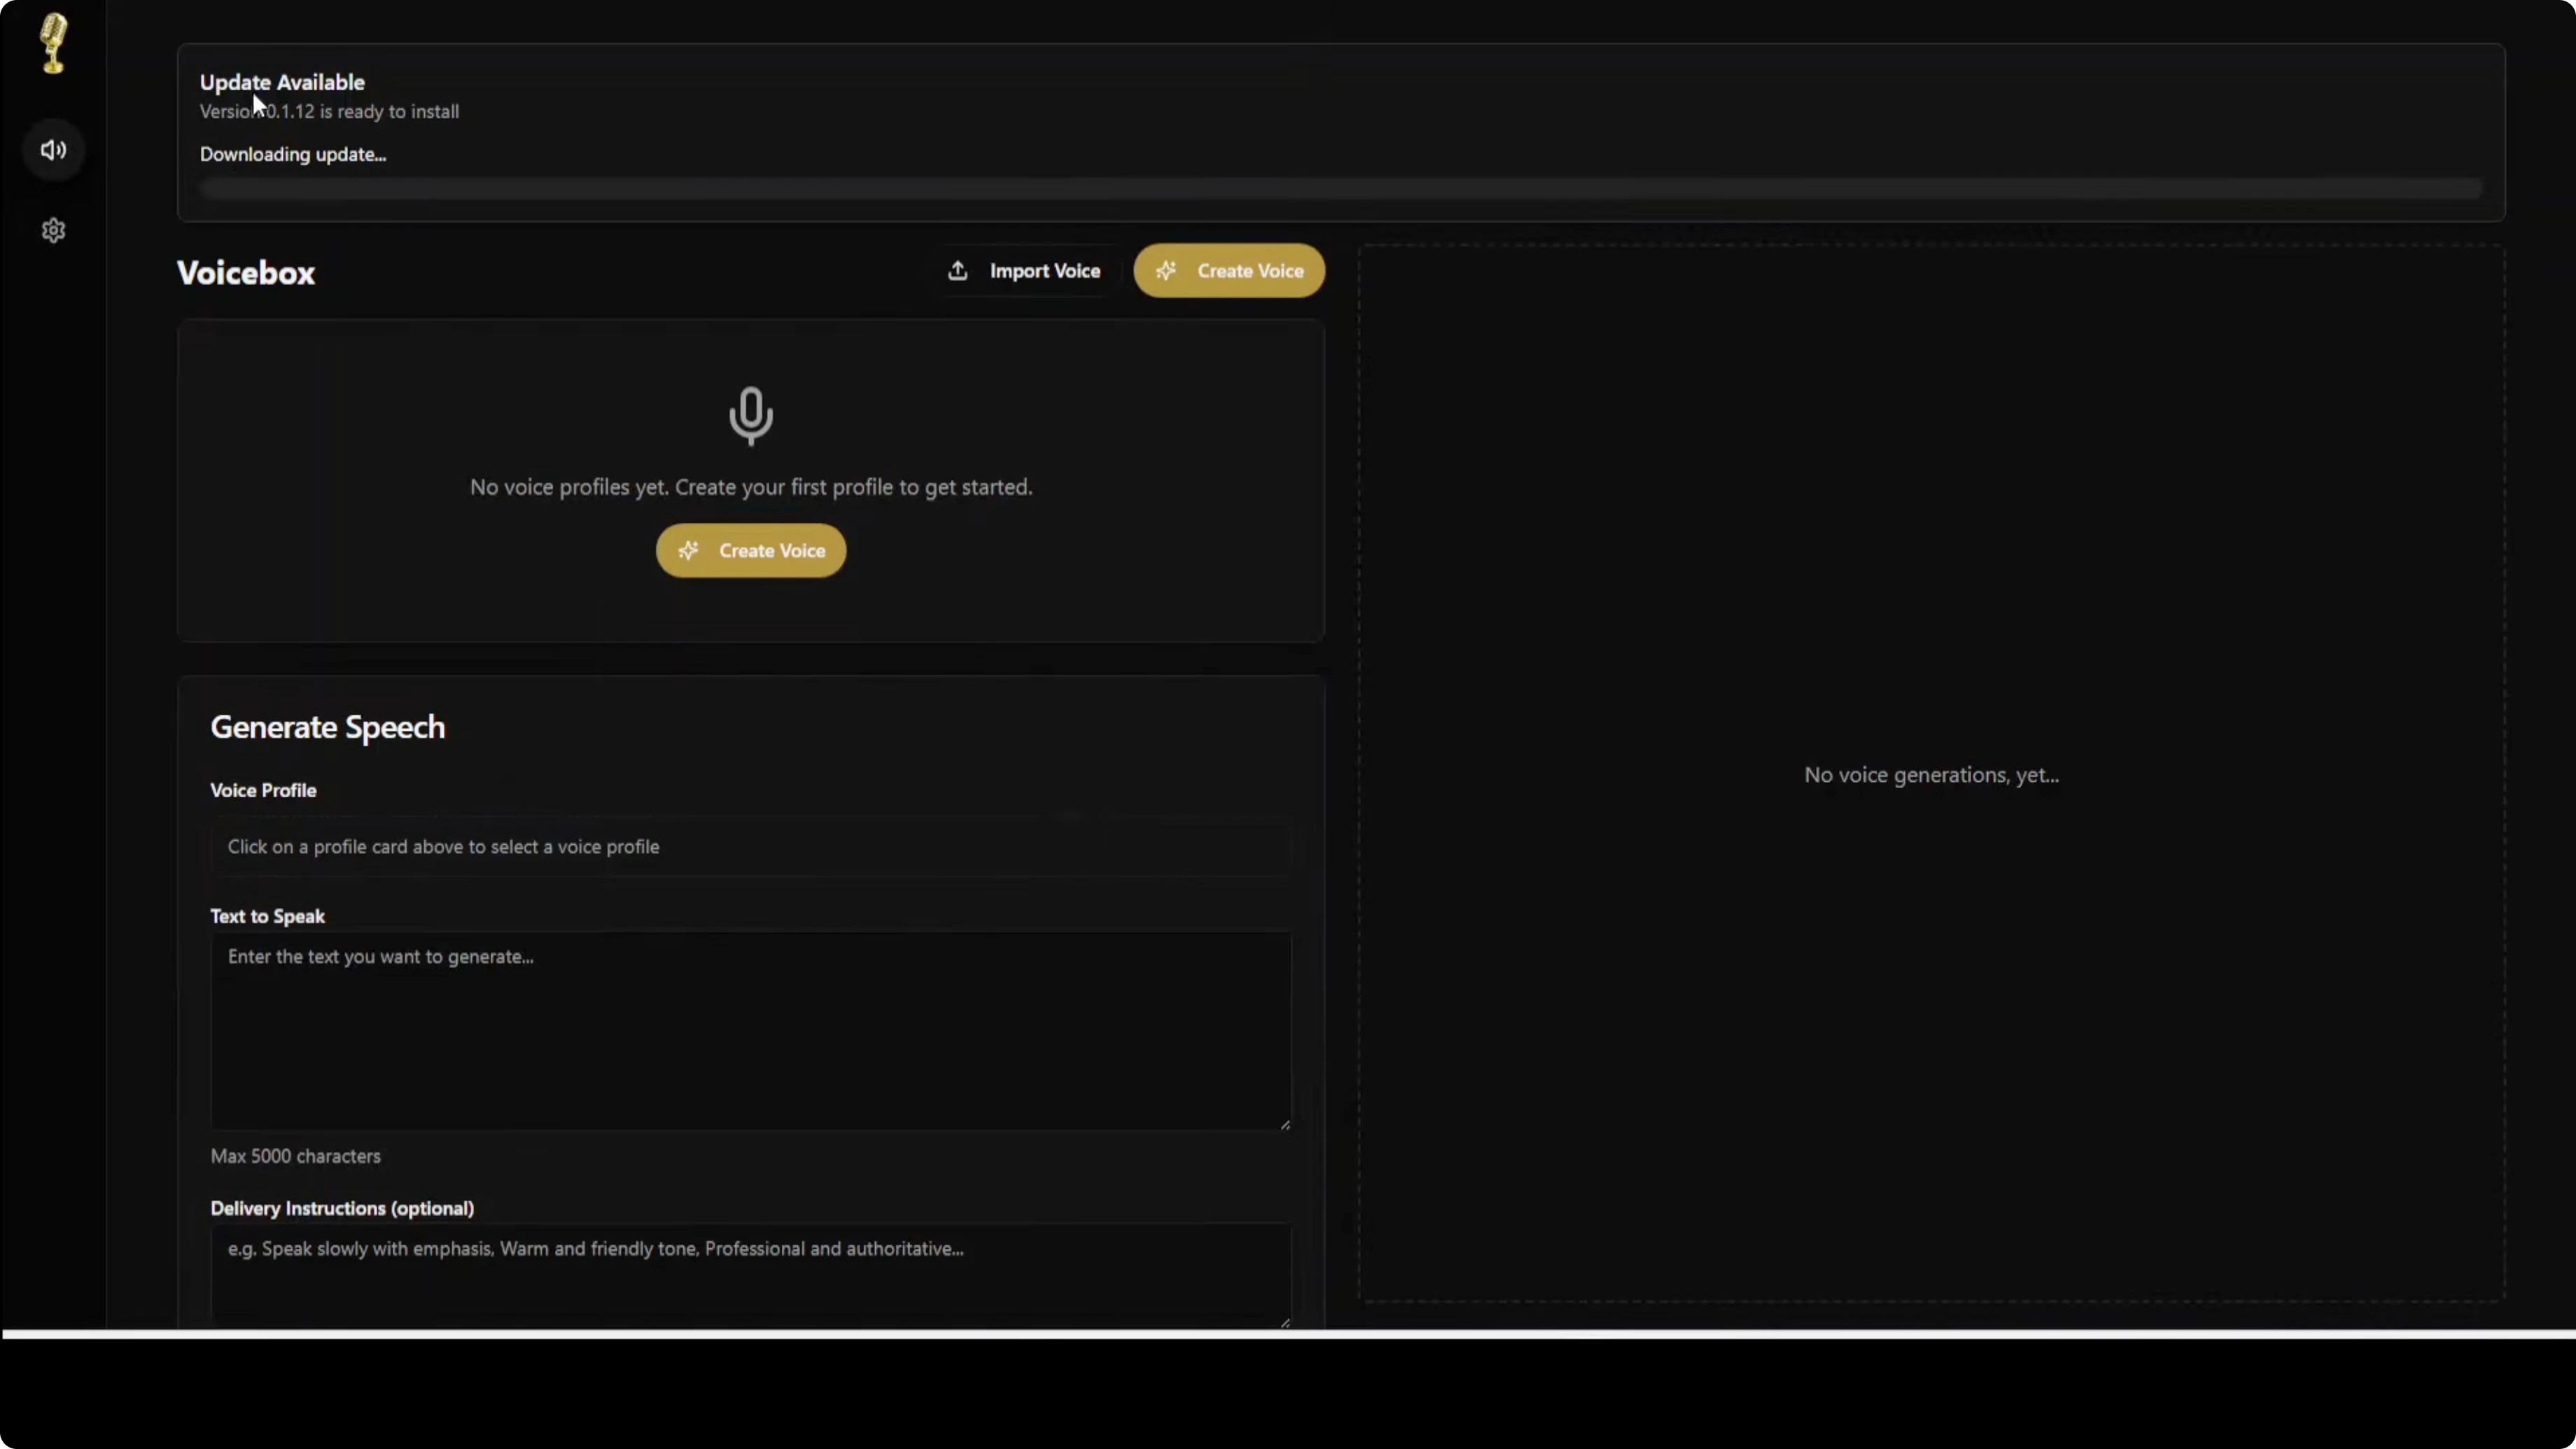
Task: Click the Voicebox section title
Action: [x=246, y=273]
